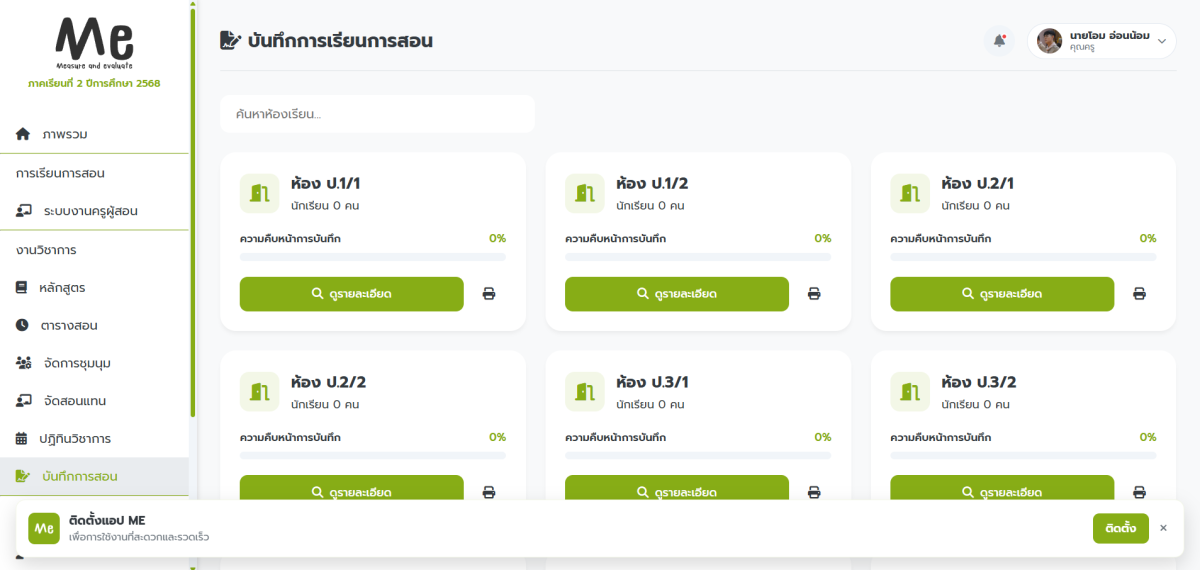Open the หลักสูตร curriculum menu
This screenshot has height=570, width=1200.
point(62,288)
